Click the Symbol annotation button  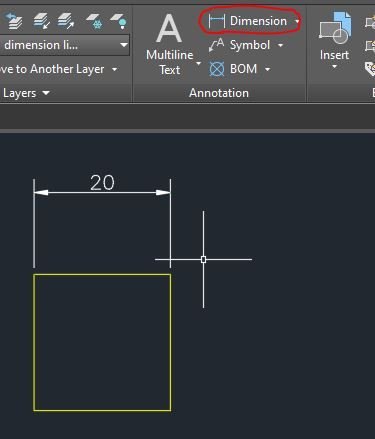pyautogui.click(x=239, y=45)
